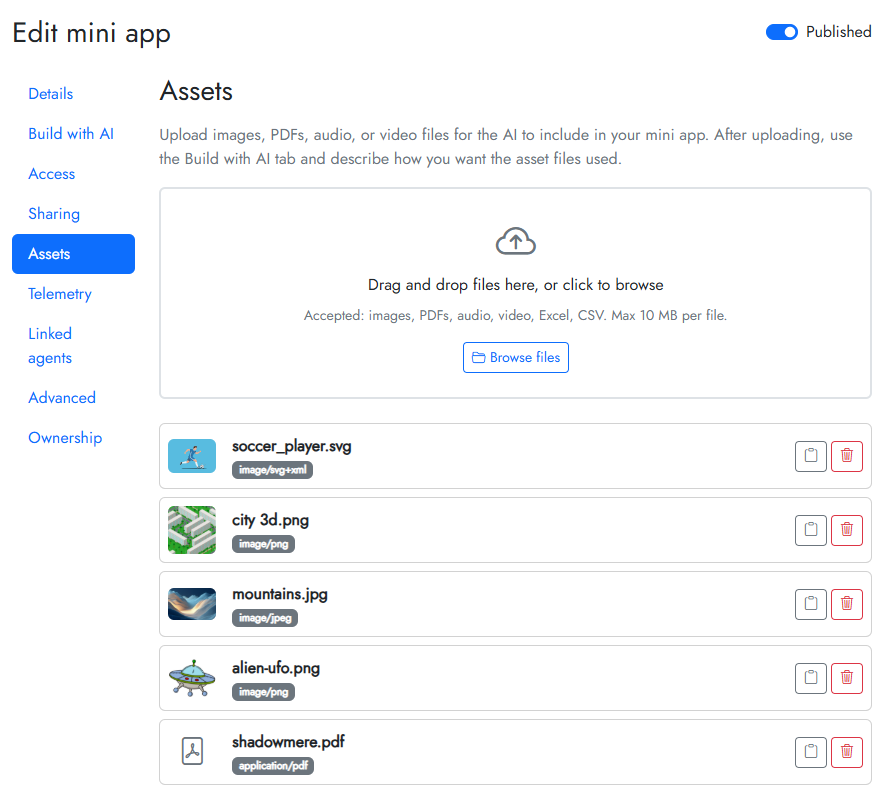Copy the city 3d.png asset reference
883x794 pixels.
(x=811, y=530)
